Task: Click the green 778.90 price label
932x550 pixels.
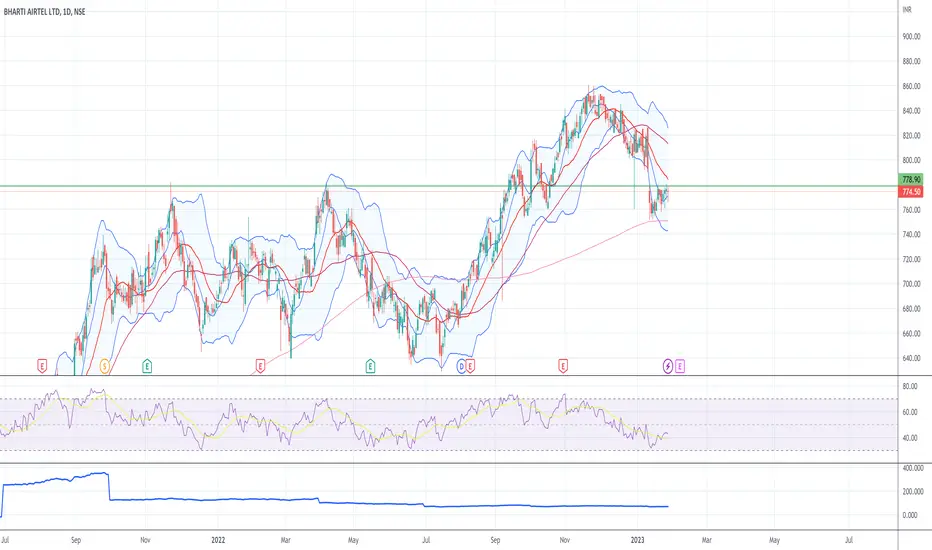Action: point(911,179)
